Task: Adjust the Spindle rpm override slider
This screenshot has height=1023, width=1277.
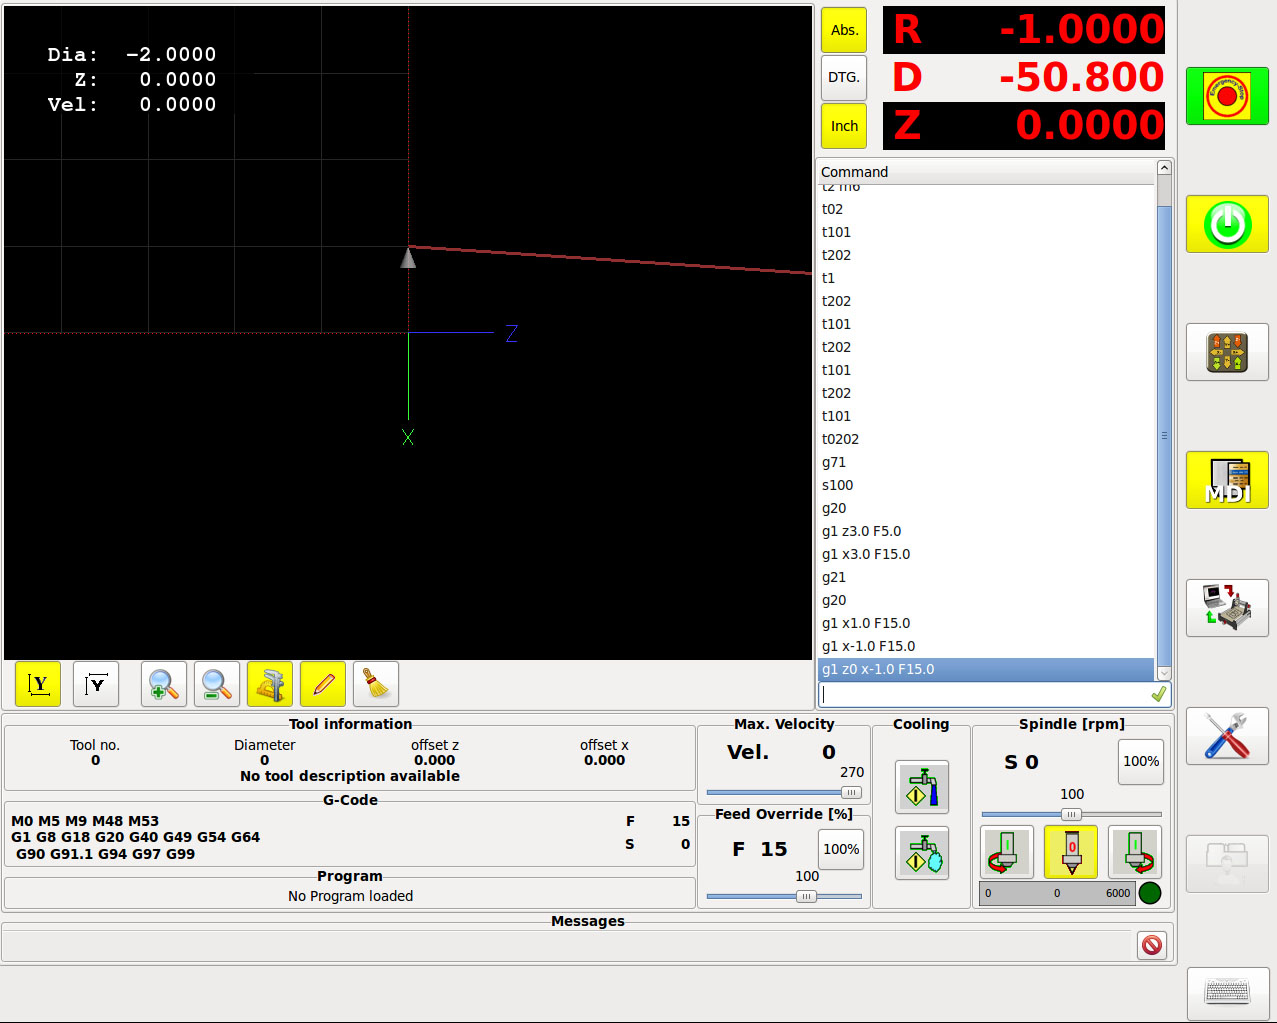Action: coord(1071,814)
